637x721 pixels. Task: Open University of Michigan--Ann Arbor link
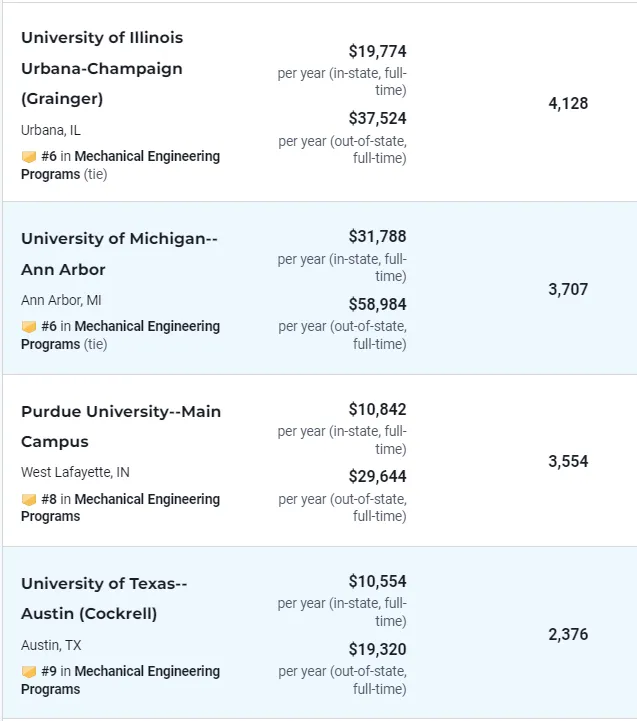pyautogui.click(x=119, y=254)
